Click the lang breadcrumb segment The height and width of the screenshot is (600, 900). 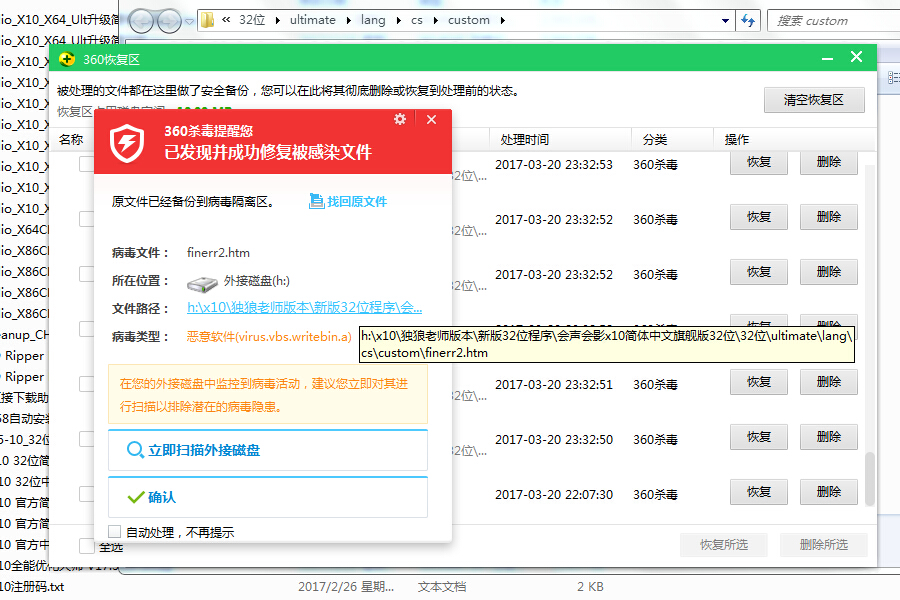(373, 20)
